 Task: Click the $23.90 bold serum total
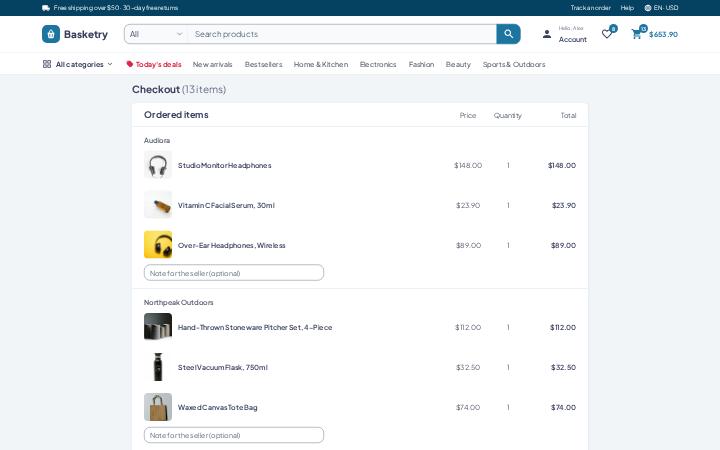[564, 205]
